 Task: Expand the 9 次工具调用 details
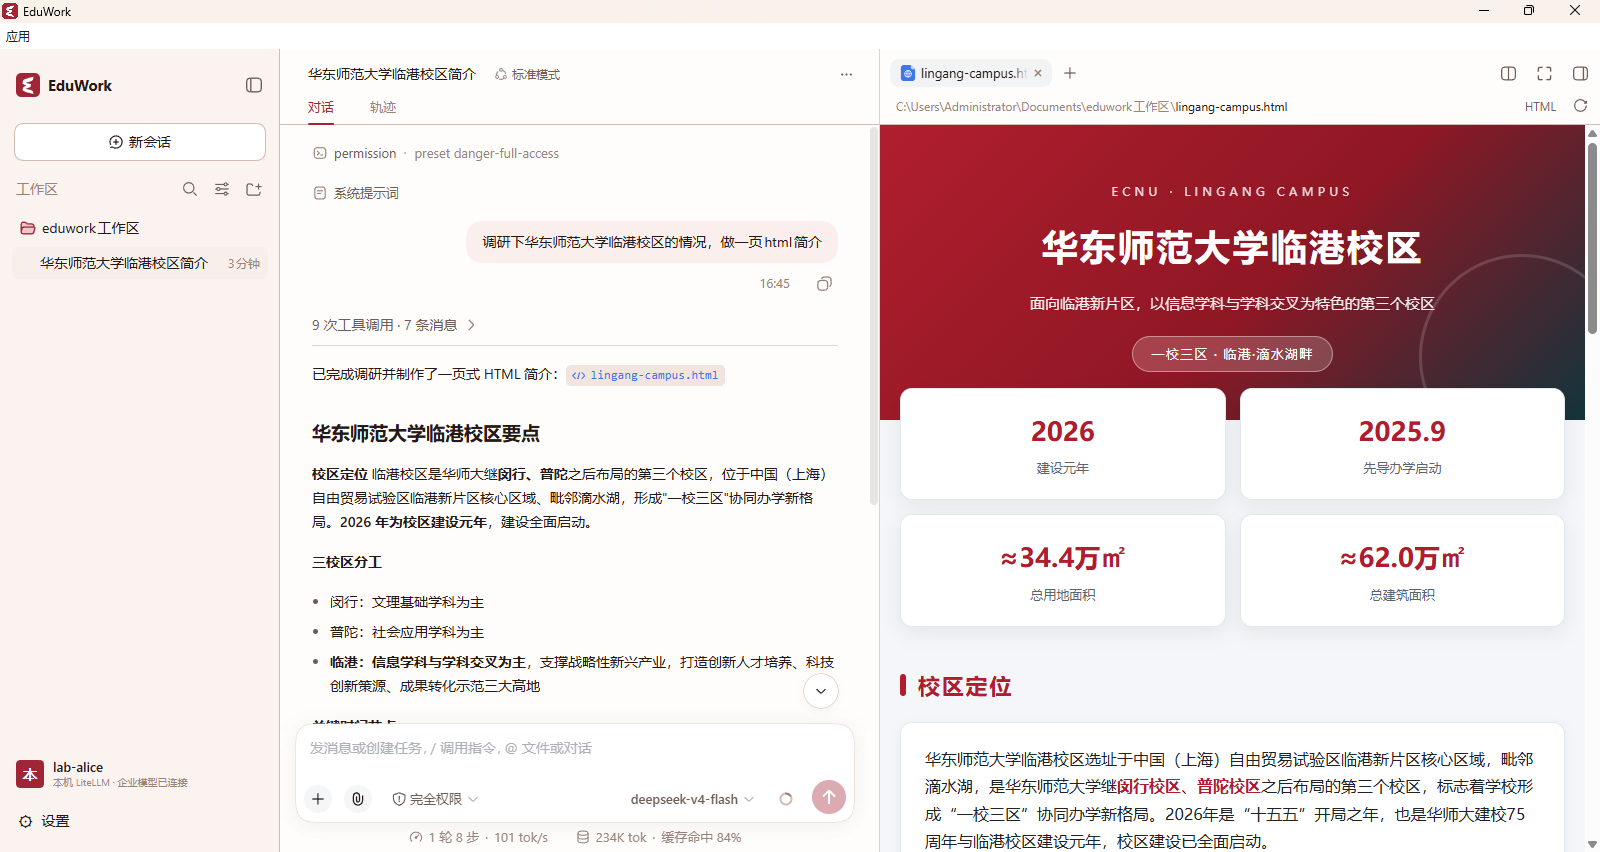tap(394, 325)
